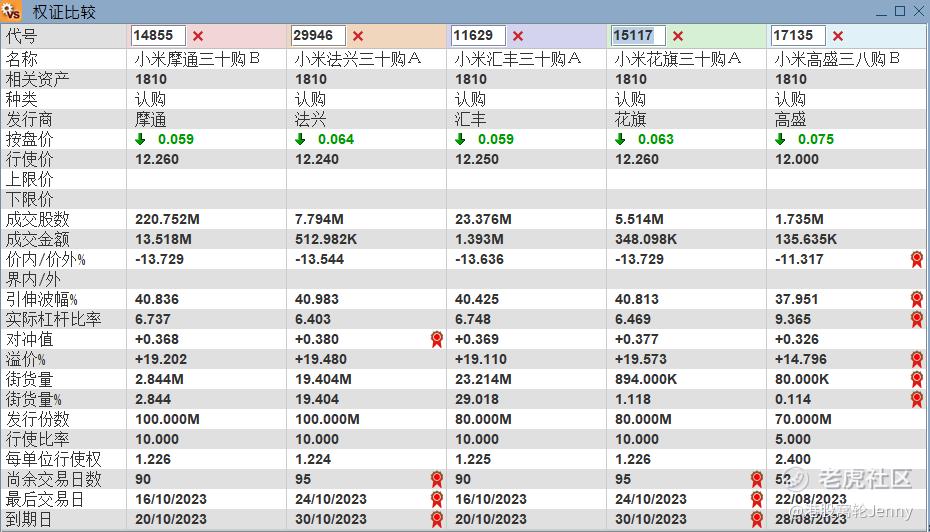Remove warrant 17135 with its red X

[x=838, y=36]
